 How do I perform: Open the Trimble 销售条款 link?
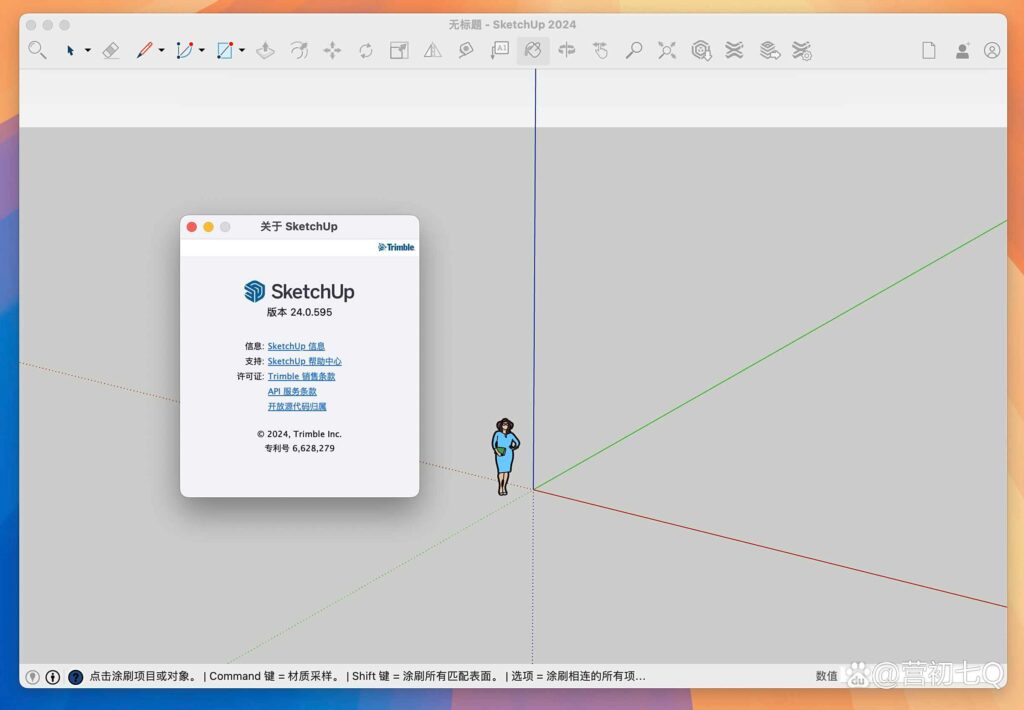tap(301, 376)
